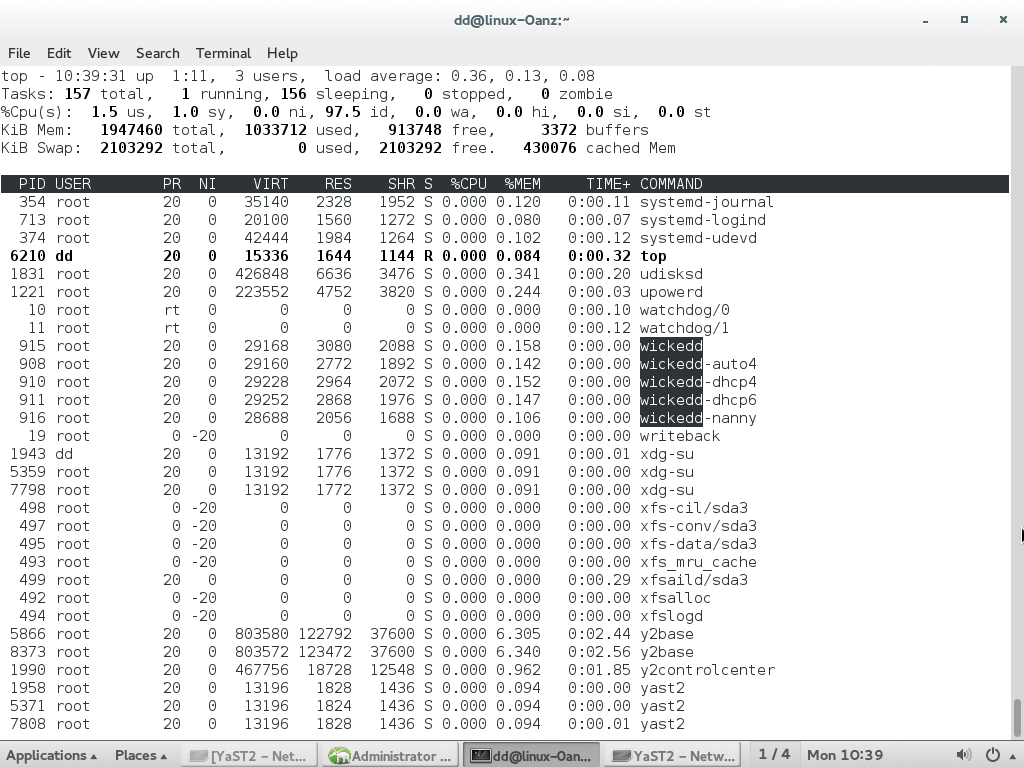Open the Edit menu

[59, 53]
